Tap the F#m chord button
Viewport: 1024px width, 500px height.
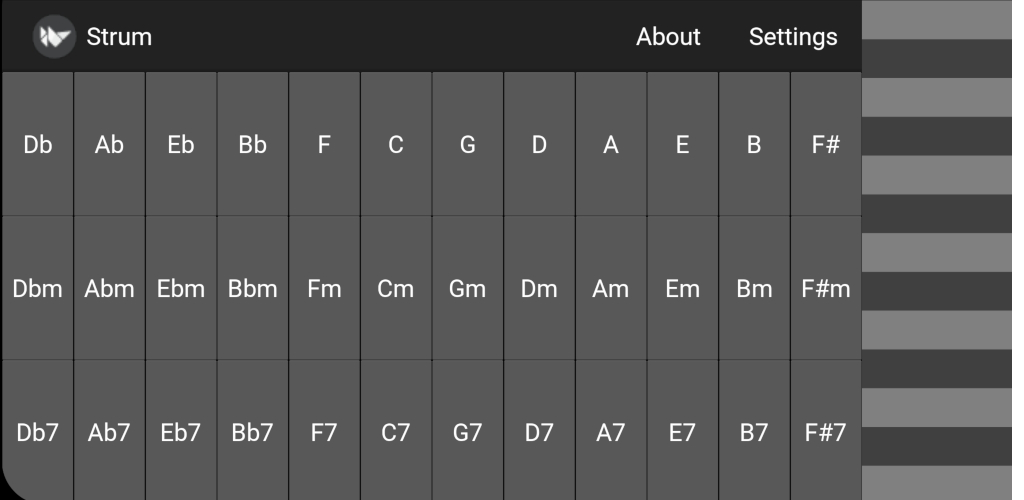point(826,289)
